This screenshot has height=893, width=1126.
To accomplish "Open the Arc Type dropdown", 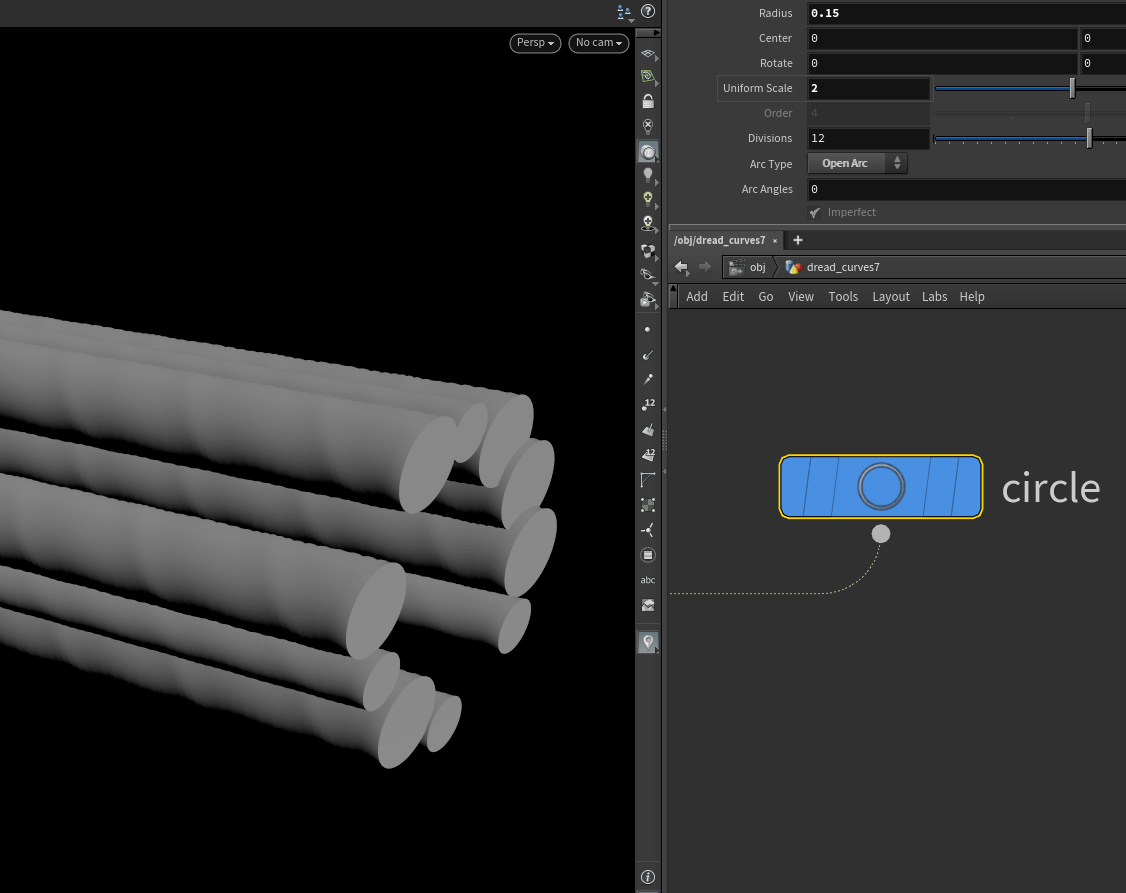I will point(857,164).
